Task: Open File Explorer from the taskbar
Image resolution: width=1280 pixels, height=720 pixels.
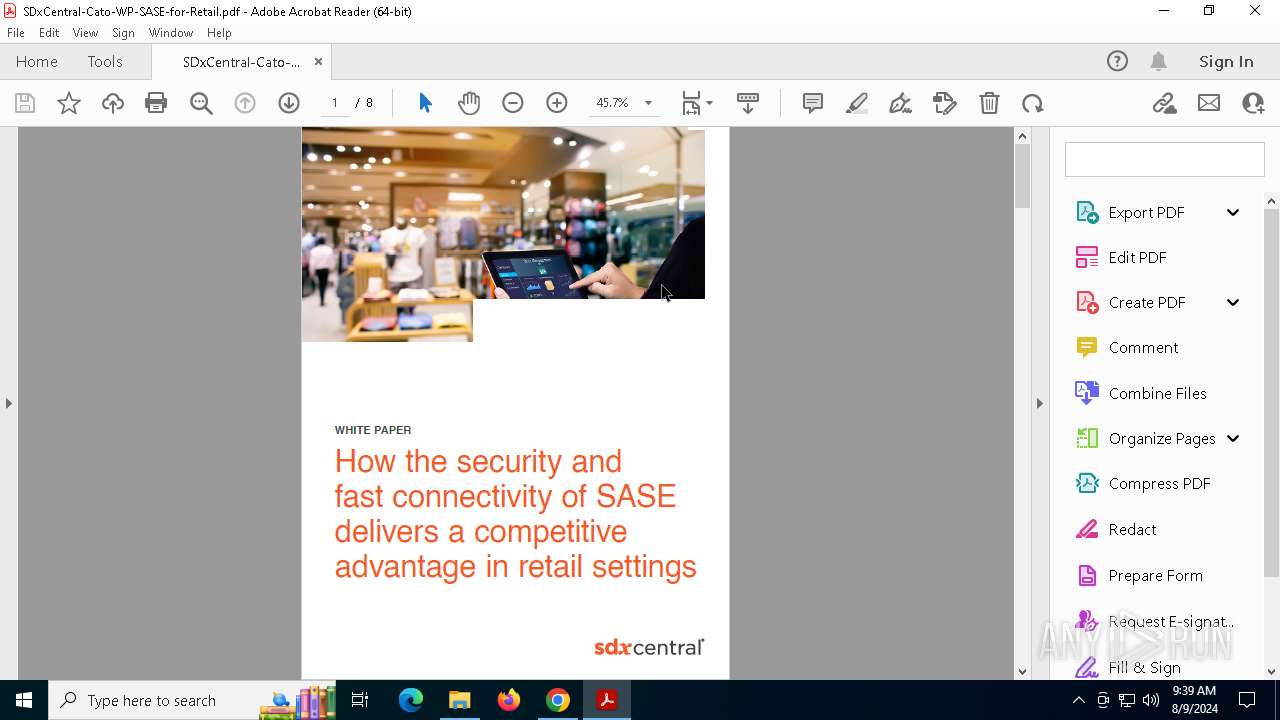Action: [x=460, y=700]
